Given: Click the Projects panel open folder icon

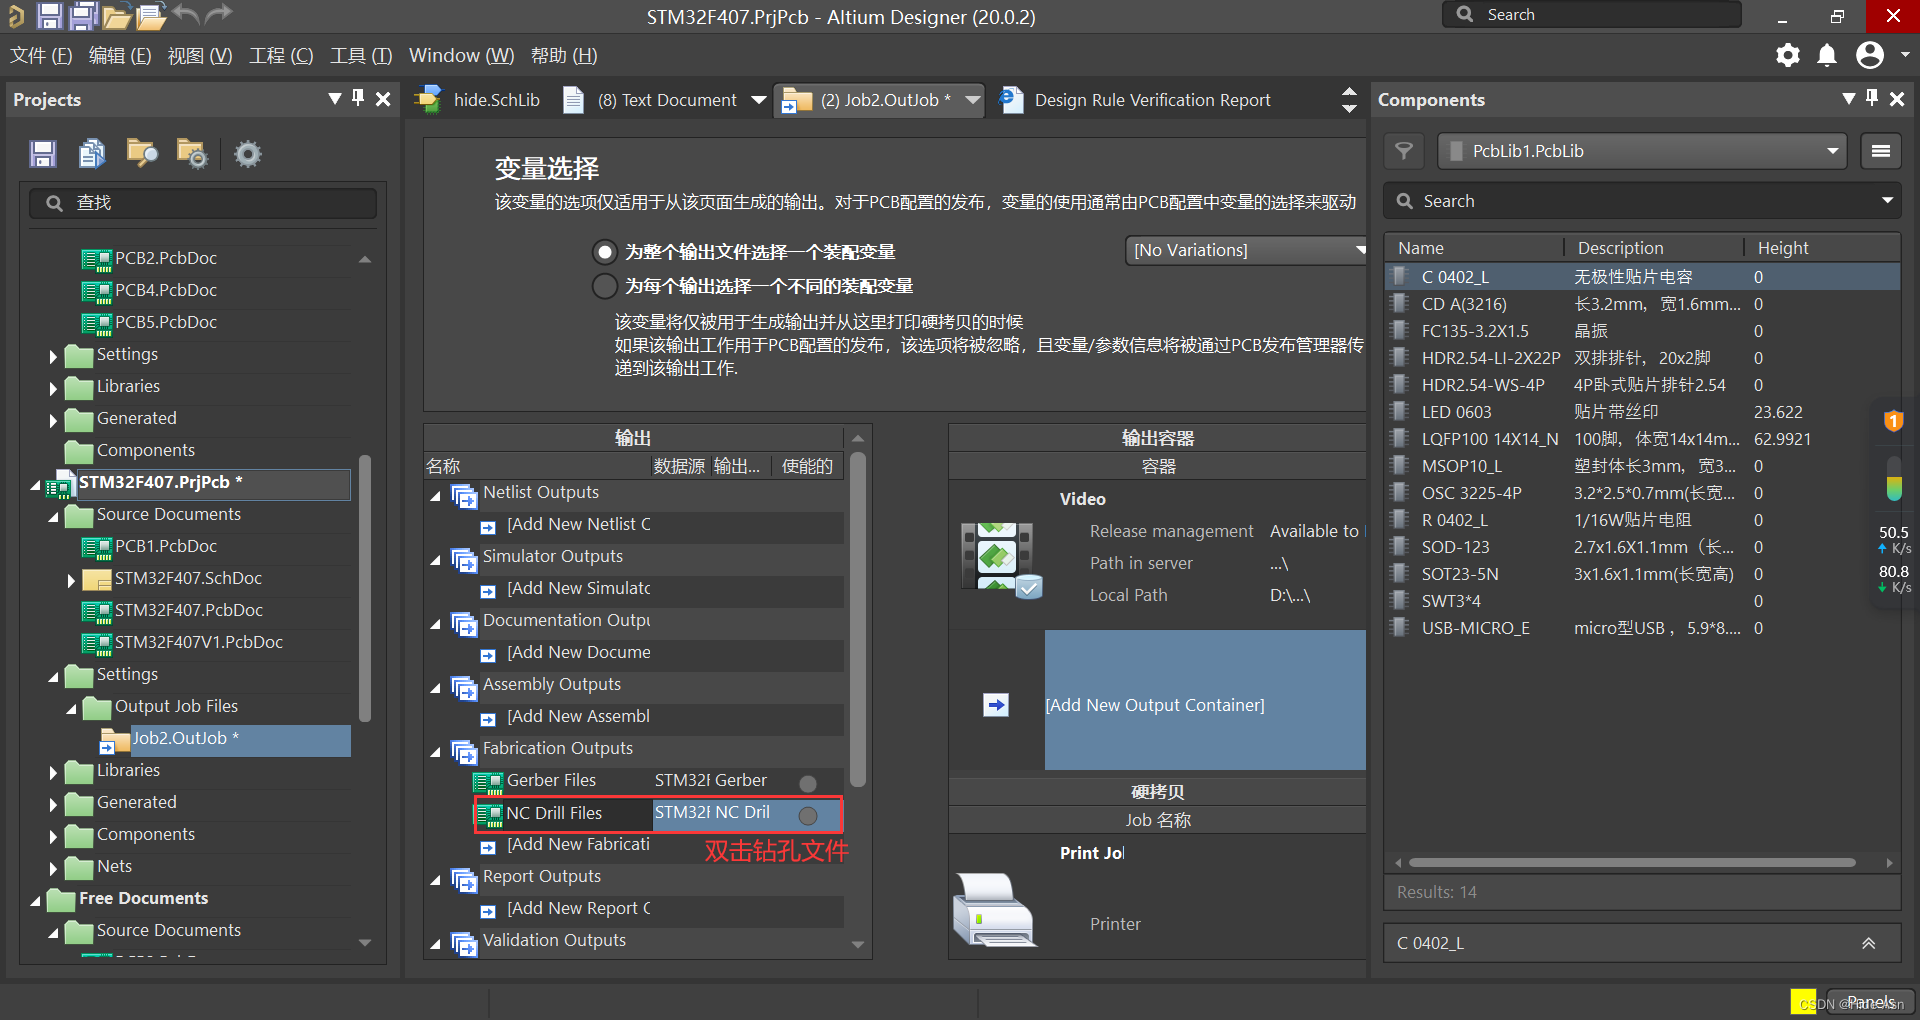Looking at the screenshot, I should point(142,153).
